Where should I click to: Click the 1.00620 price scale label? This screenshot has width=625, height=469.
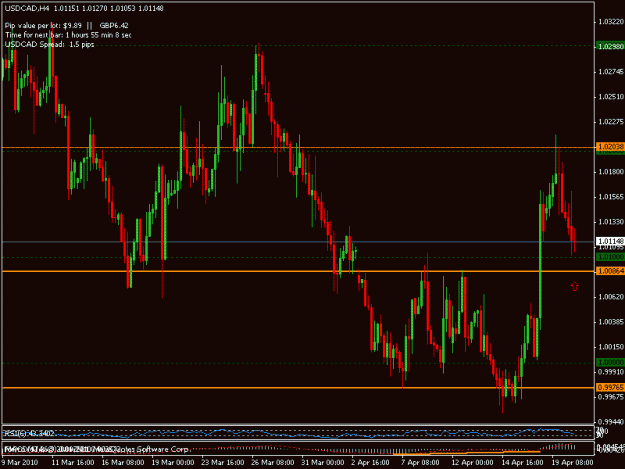pyautogui.click(x=611, y=297)
